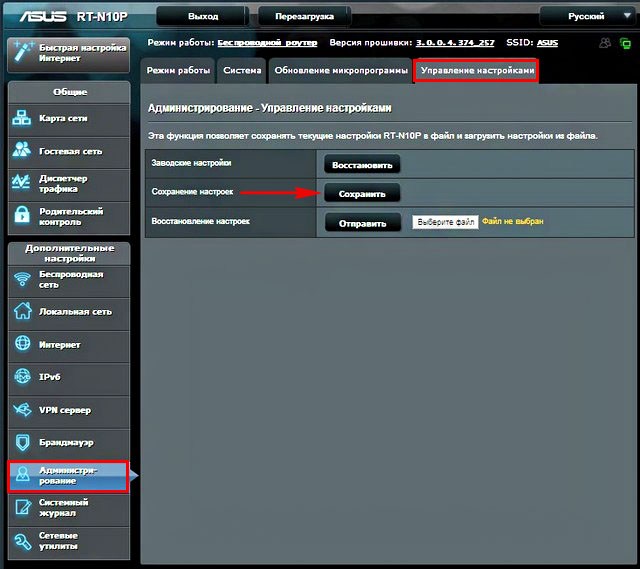640x569 pixels.
Task: Click the Firewall shield icon
Action: tap(22, 442)
